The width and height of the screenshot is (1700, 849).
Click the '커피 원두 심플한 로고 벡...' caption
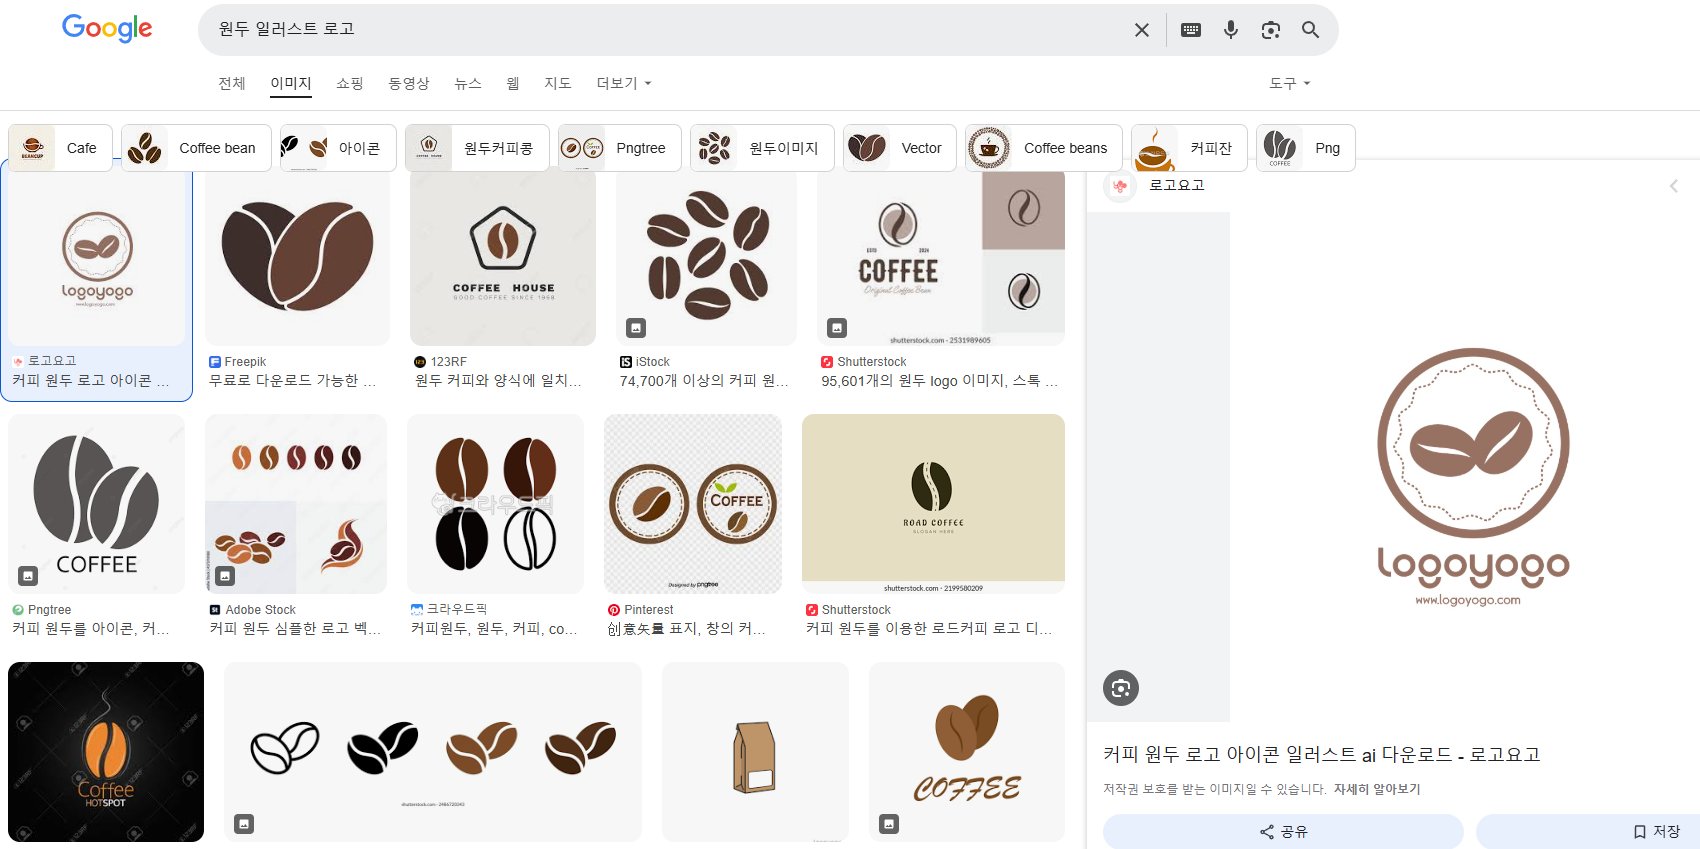[x=295, y=629]
